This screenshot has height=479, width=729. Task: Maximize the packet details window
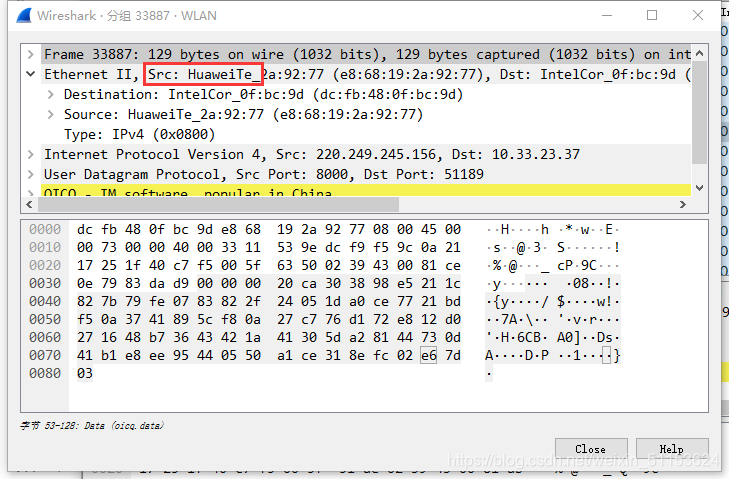[x=652, y=15]
